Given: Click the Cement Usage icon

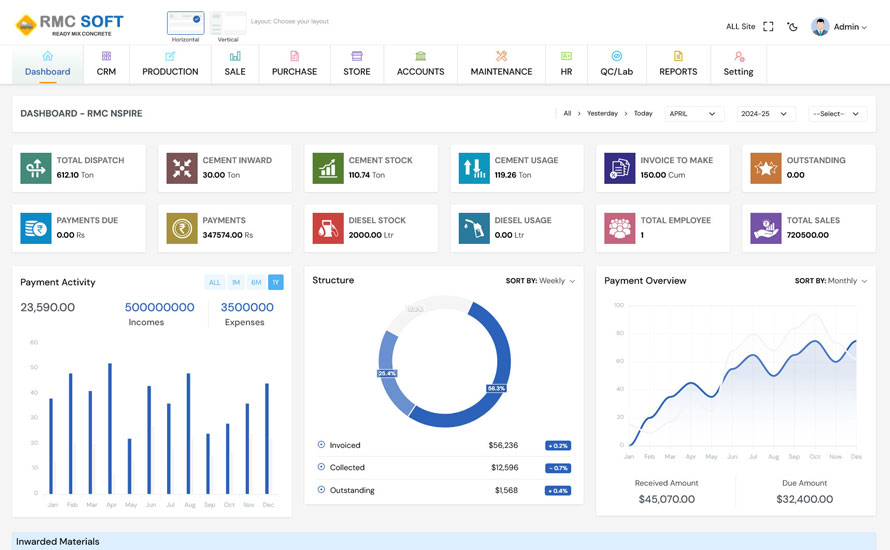Looking at the screenshot, I should point(474,168).
